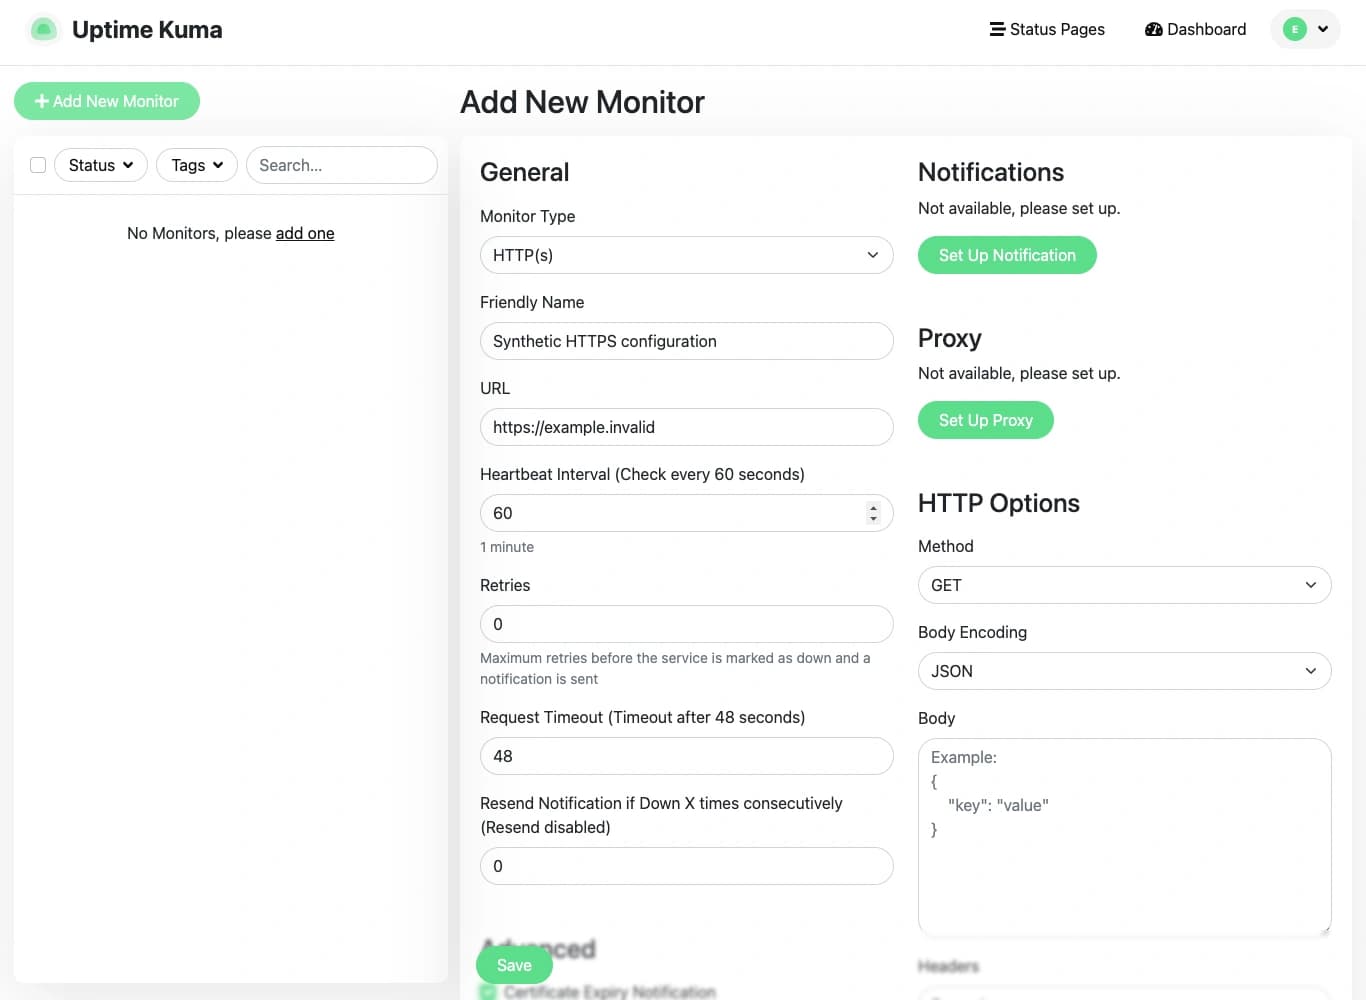Screen dimensions: 1366x1000
Task: Click the Set Up Proxy button
Action: [x=986, y=420]
